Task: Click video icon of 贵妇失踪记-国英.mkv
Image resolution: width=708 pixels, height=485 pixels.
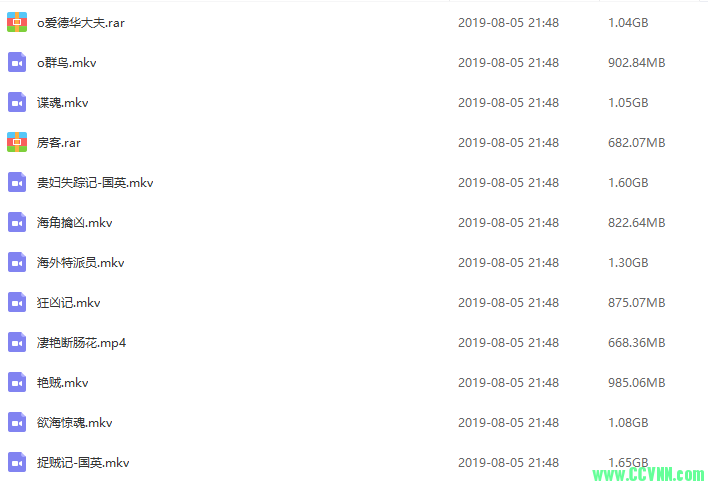Action: (x=17, y=182)
